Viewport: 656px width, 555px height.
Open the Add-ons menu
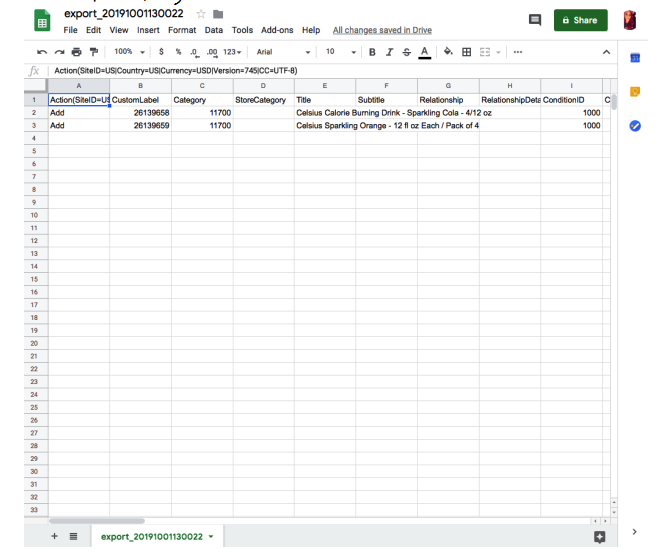click(277, 30)
